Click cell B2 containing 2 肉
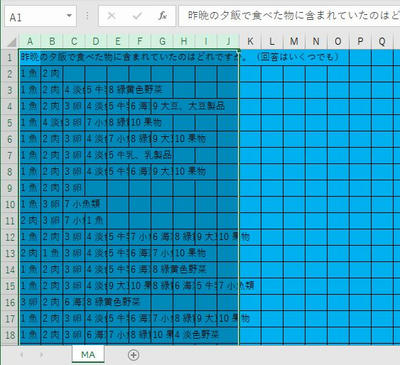400x365 pixels. click(x=52, y=74)
